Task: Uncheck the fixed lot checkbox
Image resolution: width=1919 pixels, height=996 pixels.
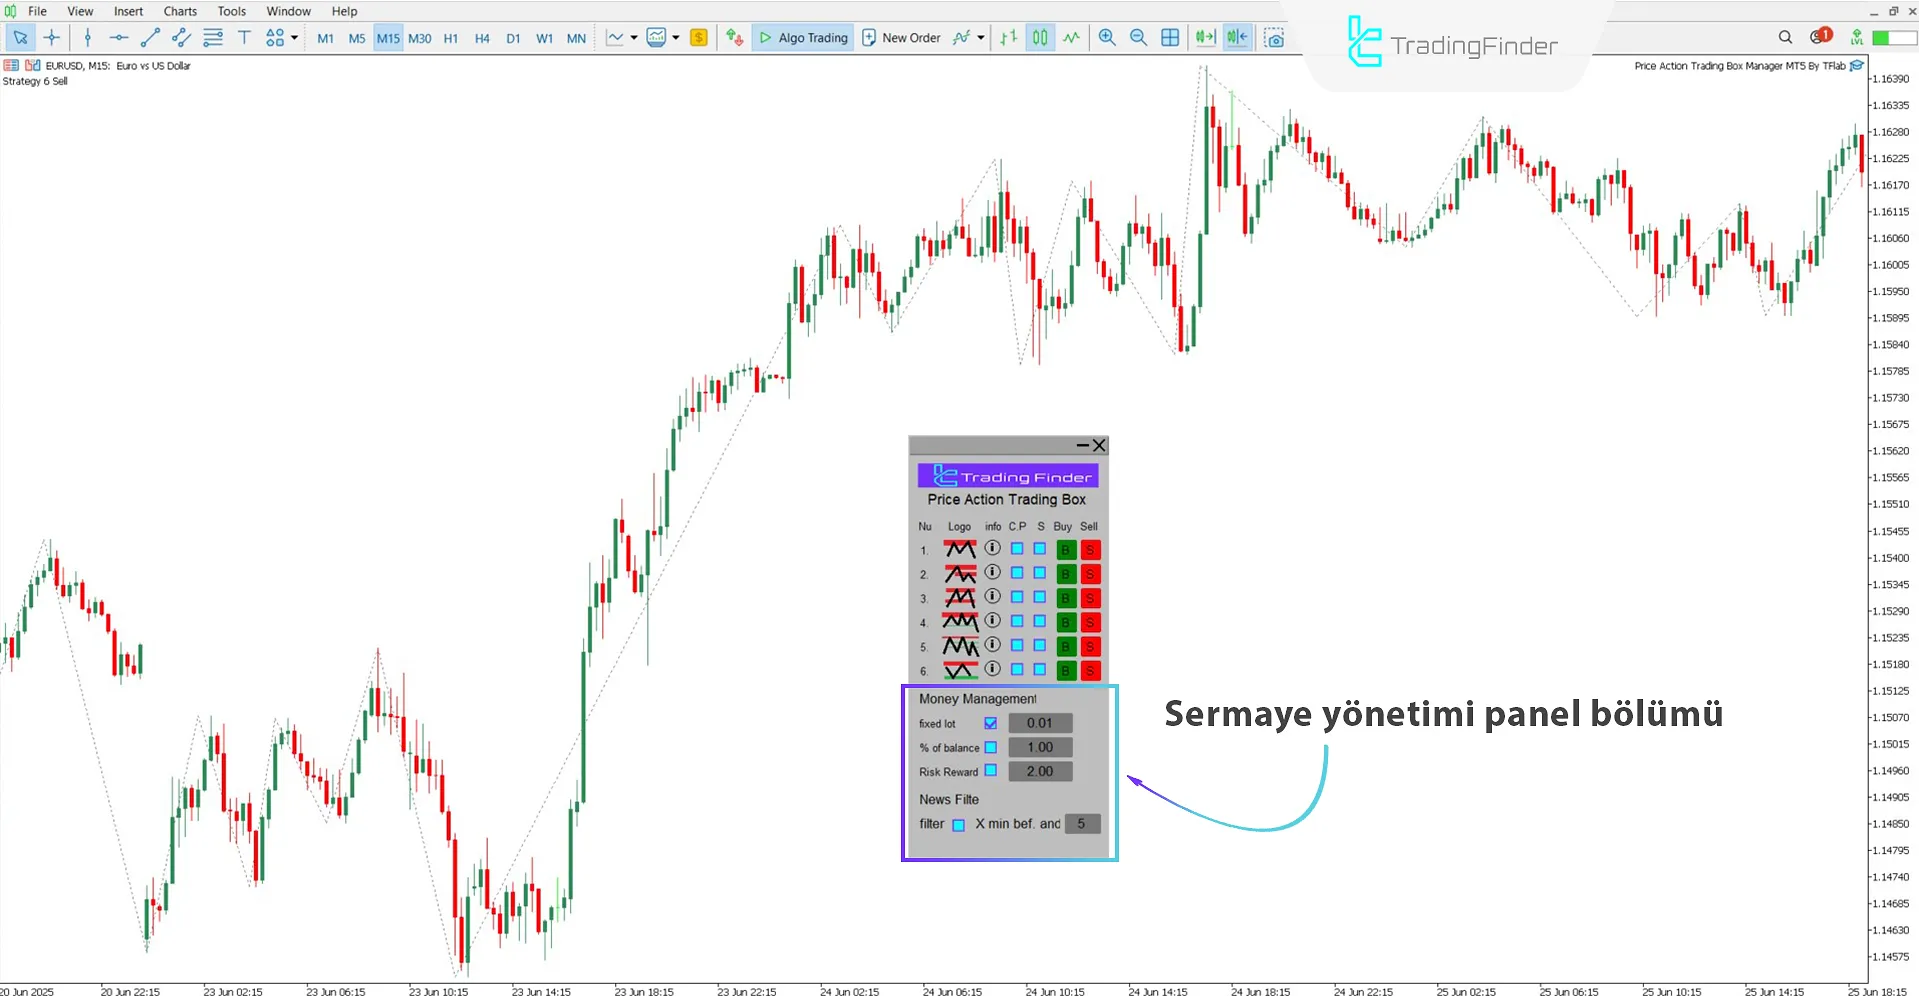Action: point(990,723)
